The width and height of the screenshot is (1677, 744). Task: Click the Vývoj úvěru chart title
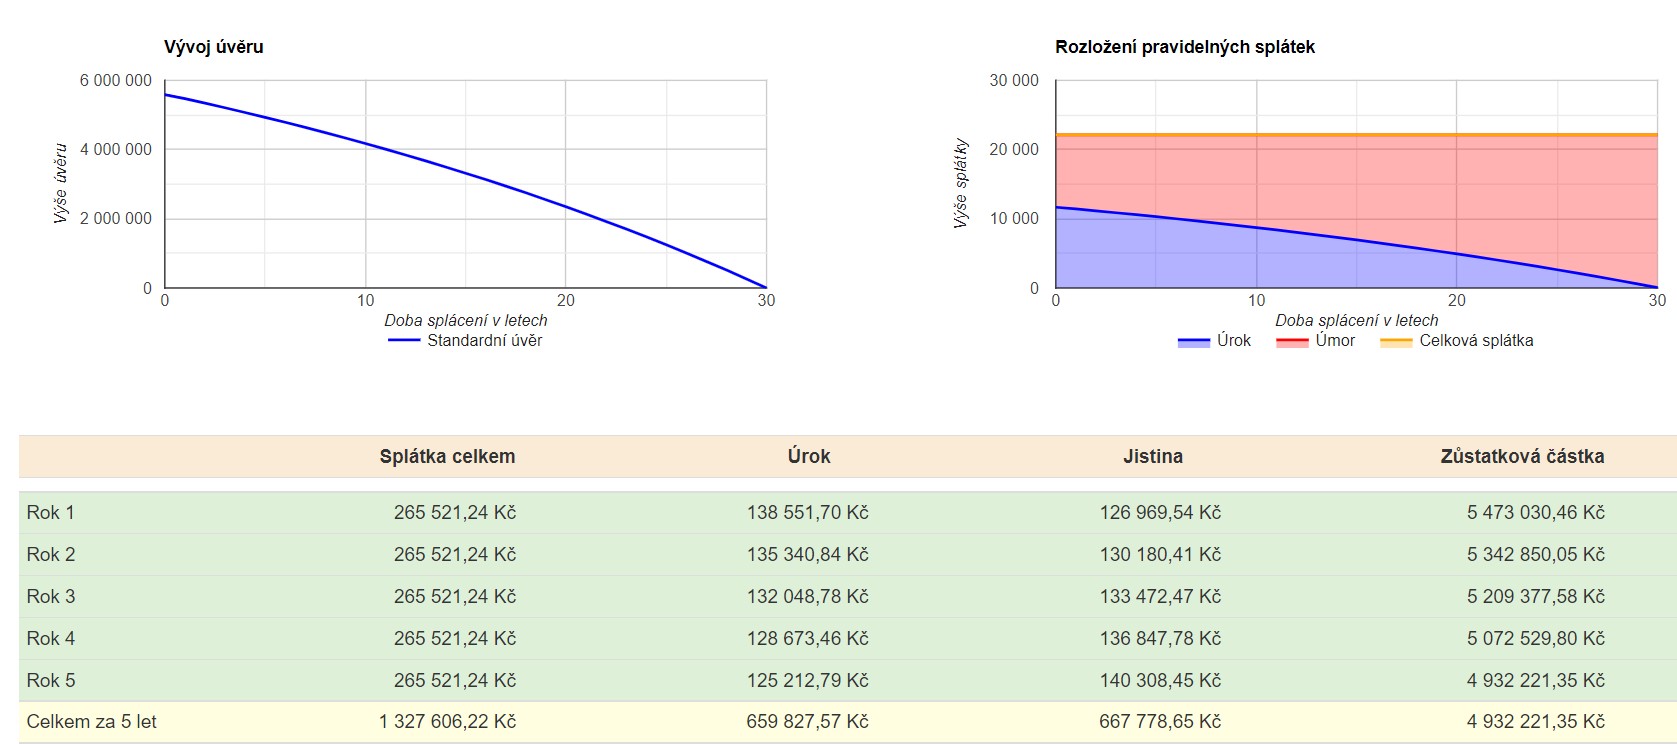(x=214, y=47)
